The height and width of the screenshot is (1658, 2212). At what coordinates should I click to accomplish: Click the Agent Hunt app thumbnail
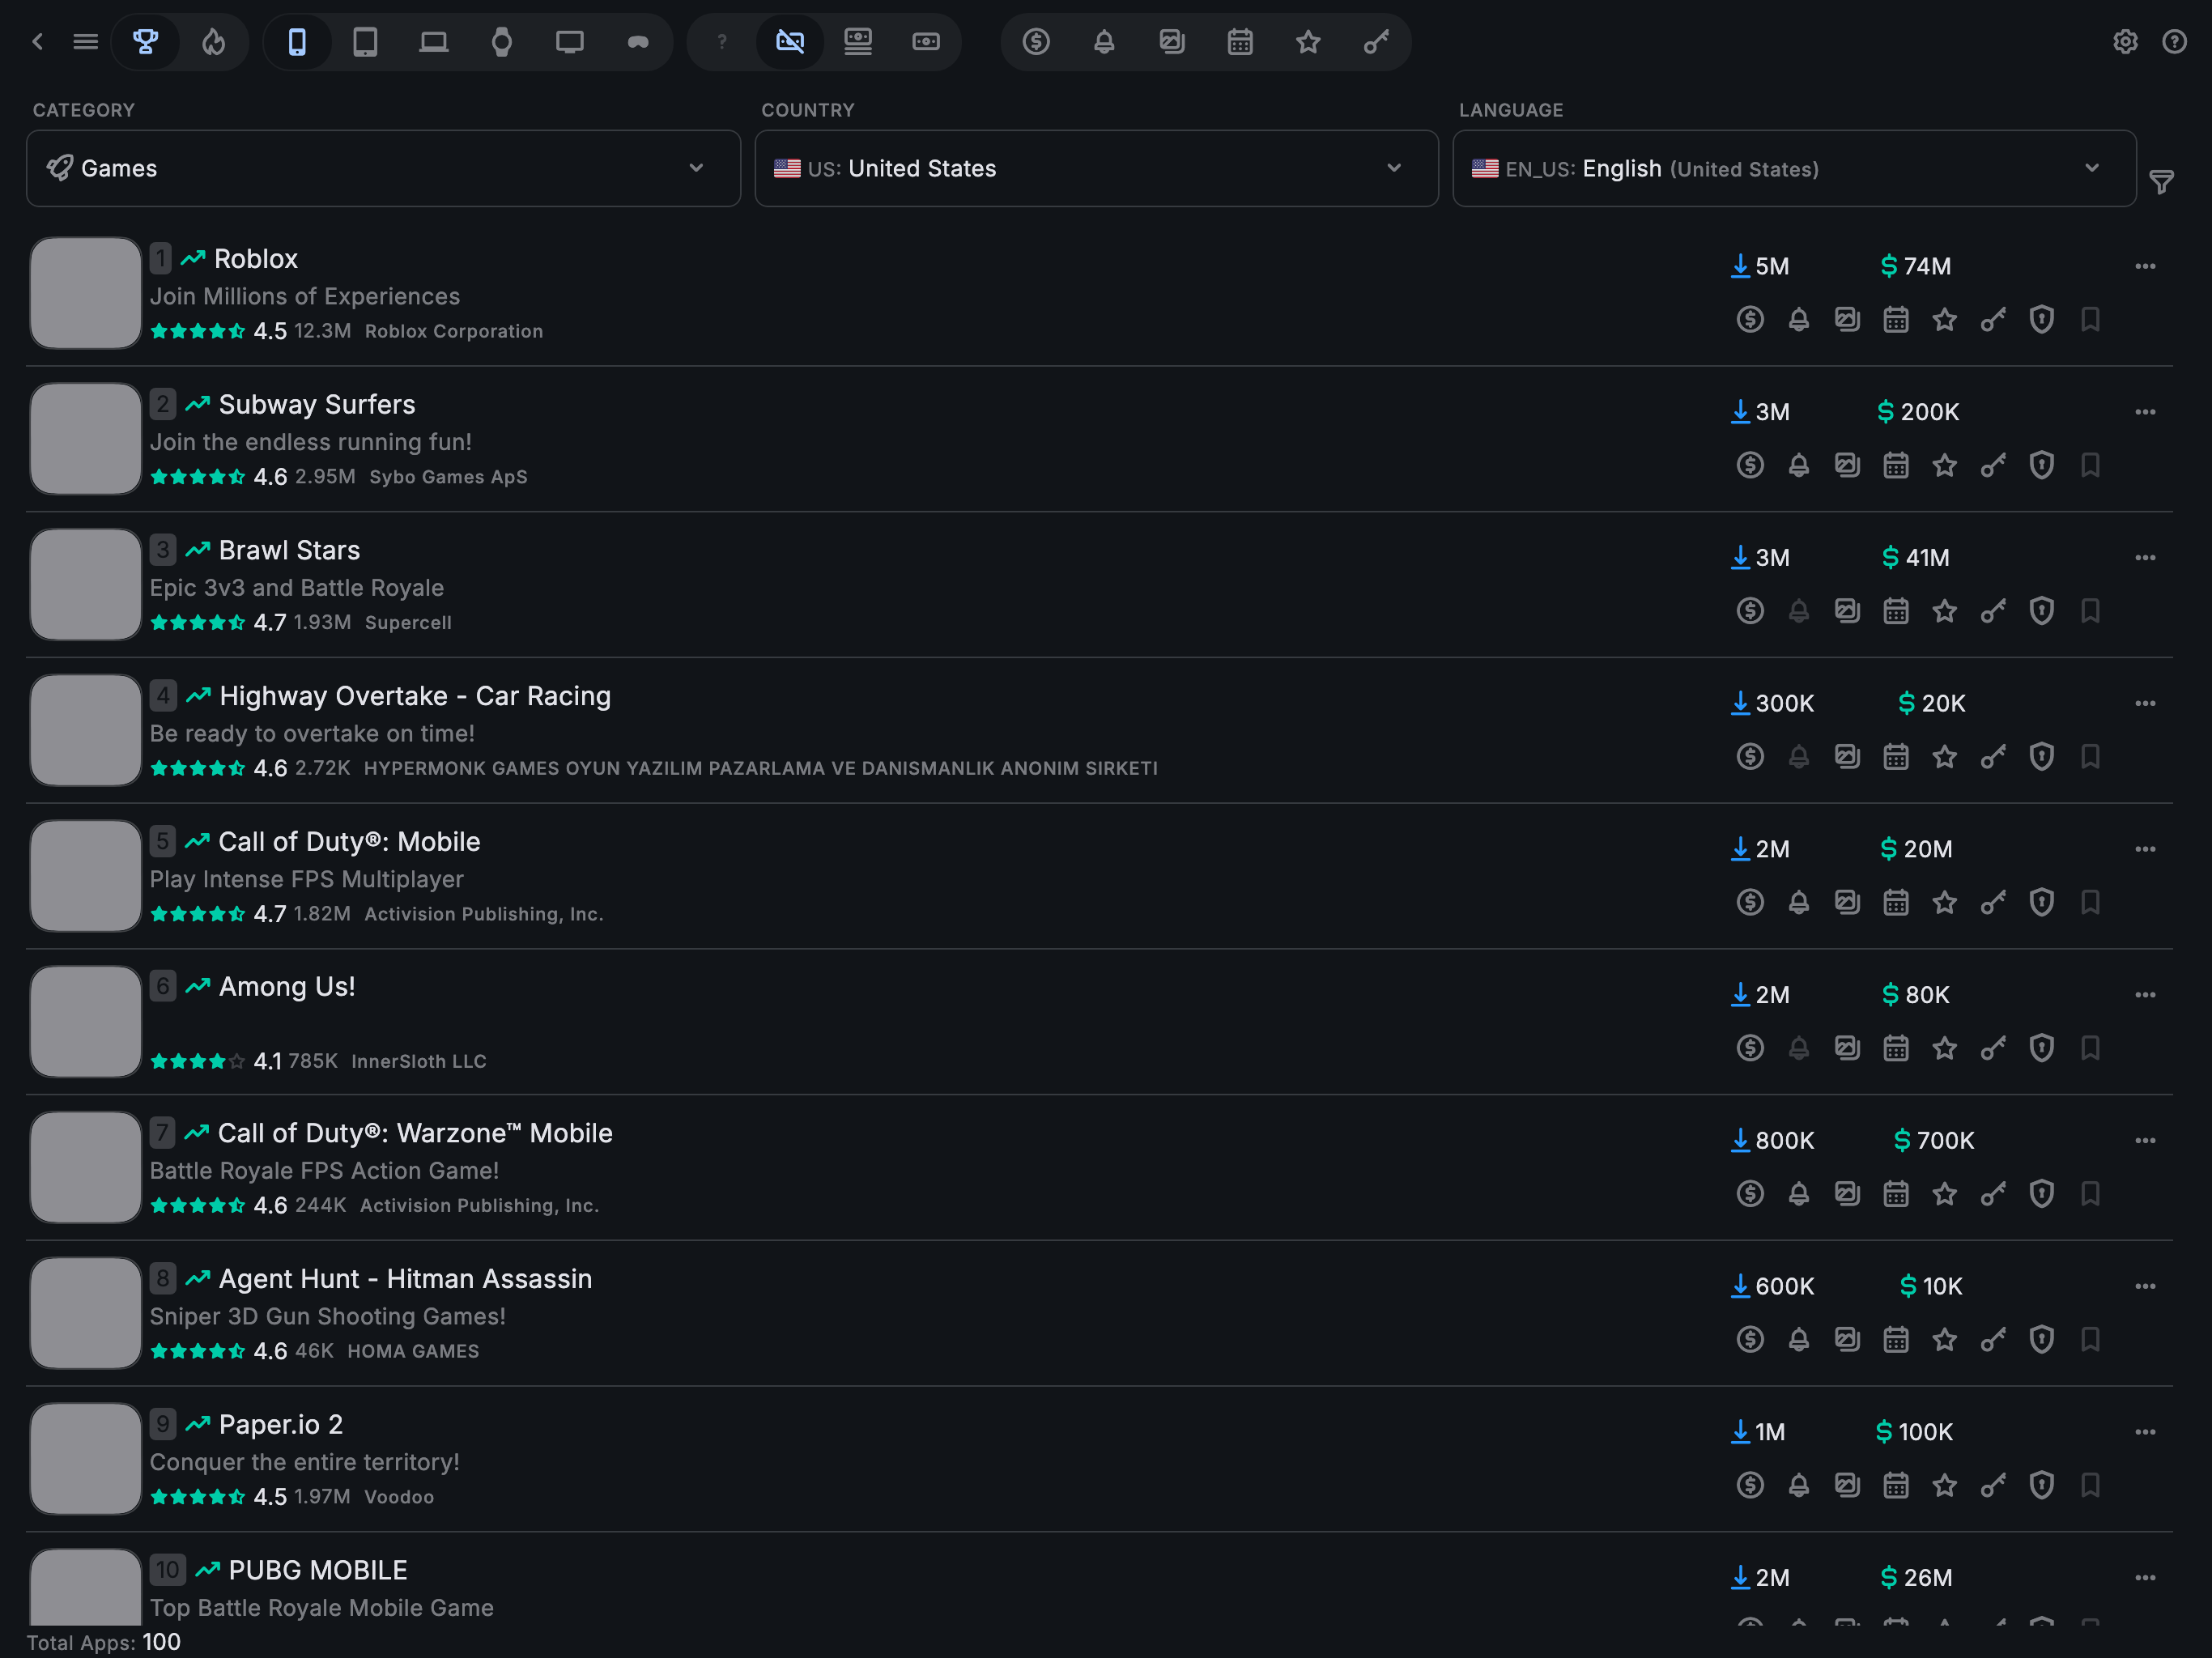[86, 1313]
